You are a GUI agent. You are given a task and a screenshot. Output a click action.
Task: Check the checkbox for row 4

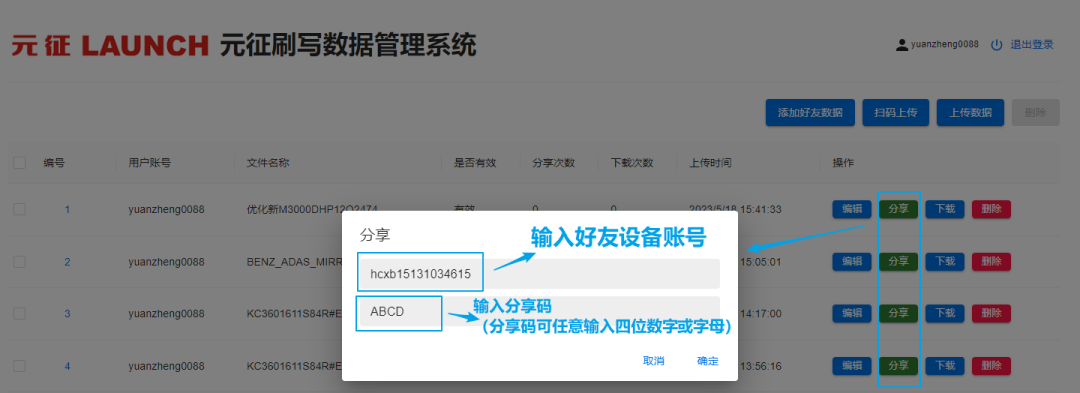click(x=20, y=366)
